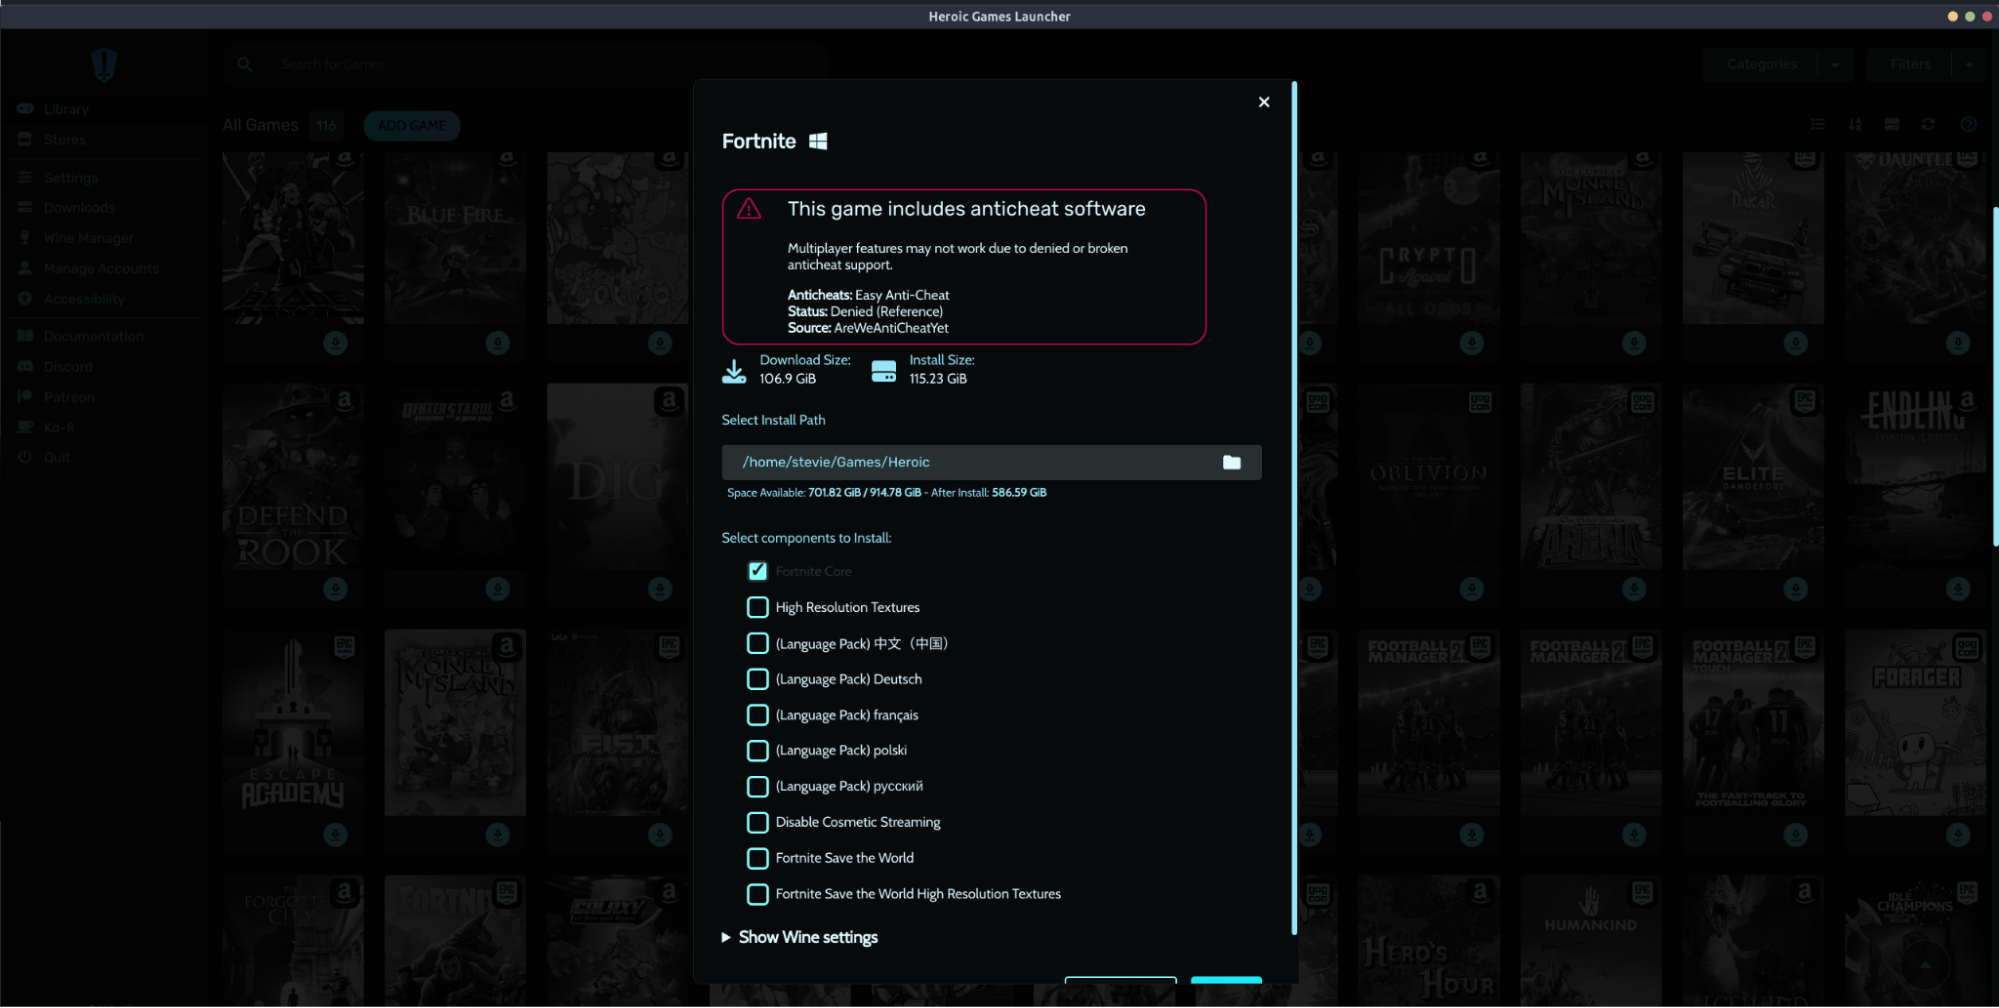Click the Heroic shield logo
The image size is (1999, 1008).
(104, 65)
